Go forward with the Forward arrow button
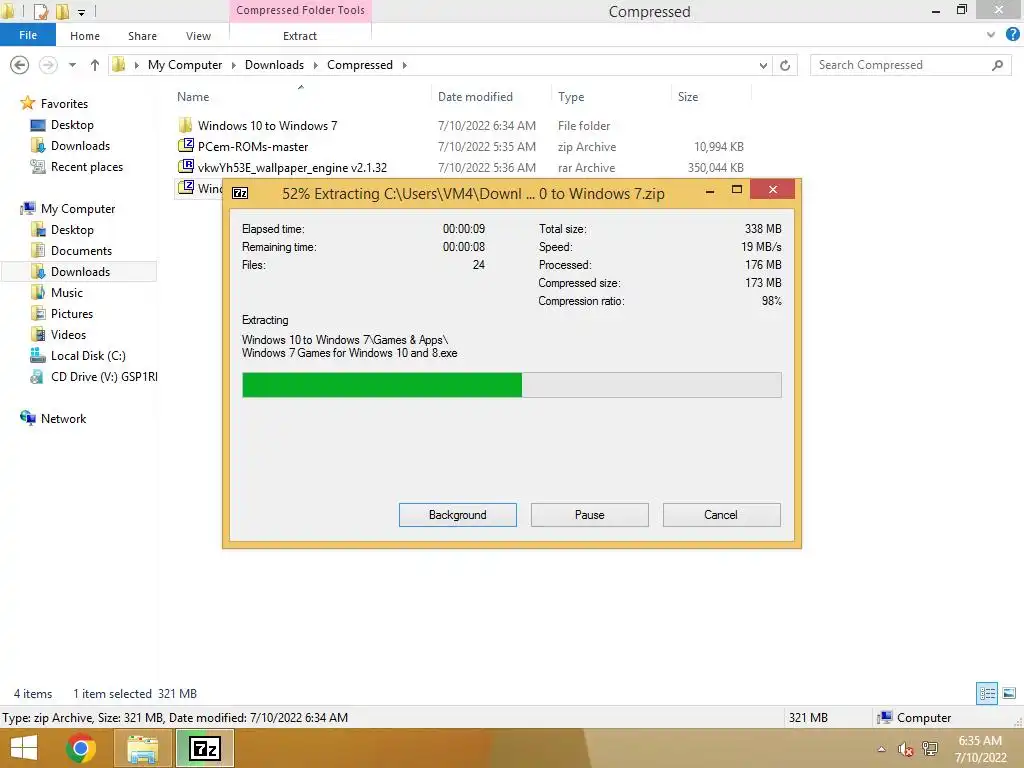The image size is (1024, 768). [x=48, y=65]
